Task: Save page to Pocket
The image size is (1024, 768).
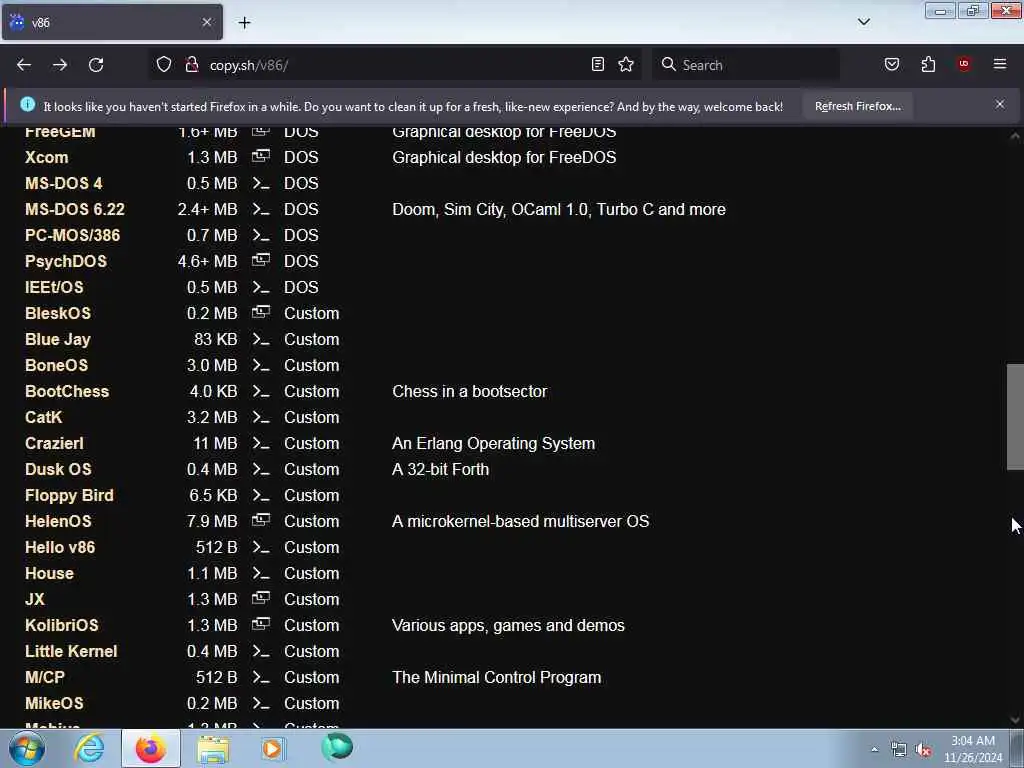Action: click(x=892, y=64)
